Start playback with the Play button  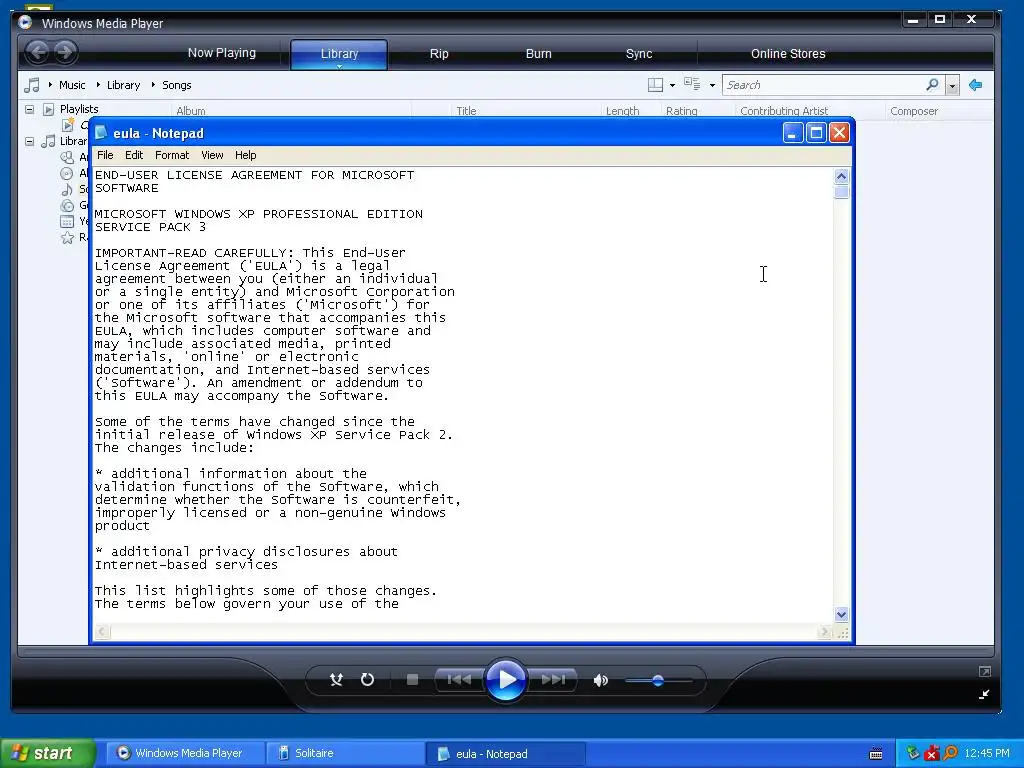(x=505, y=680)
